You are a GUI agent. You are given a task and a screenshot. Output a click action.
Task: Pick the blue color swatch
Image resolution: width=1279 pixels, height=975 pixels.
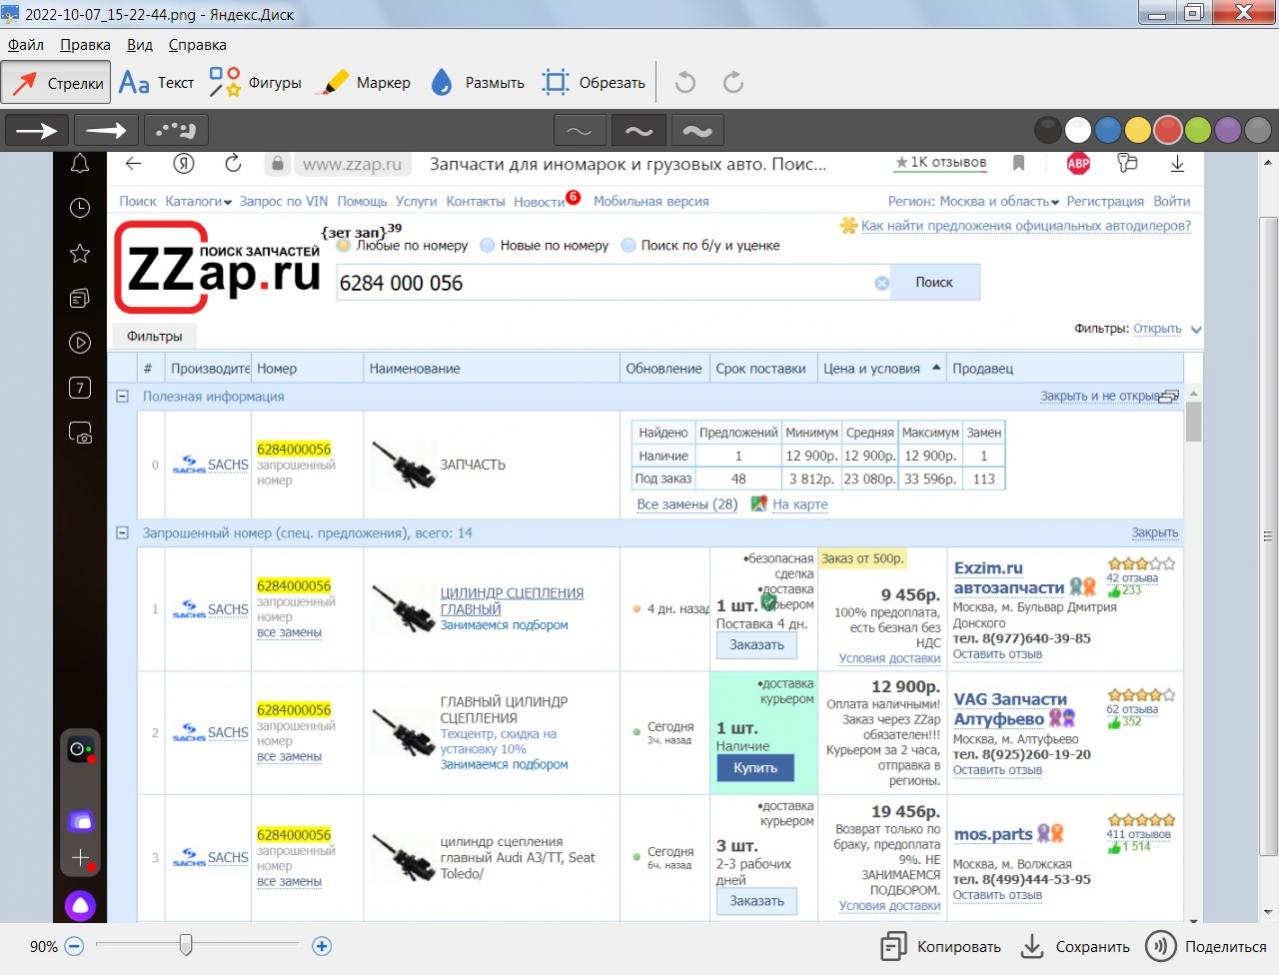[x=1108, y=130]
